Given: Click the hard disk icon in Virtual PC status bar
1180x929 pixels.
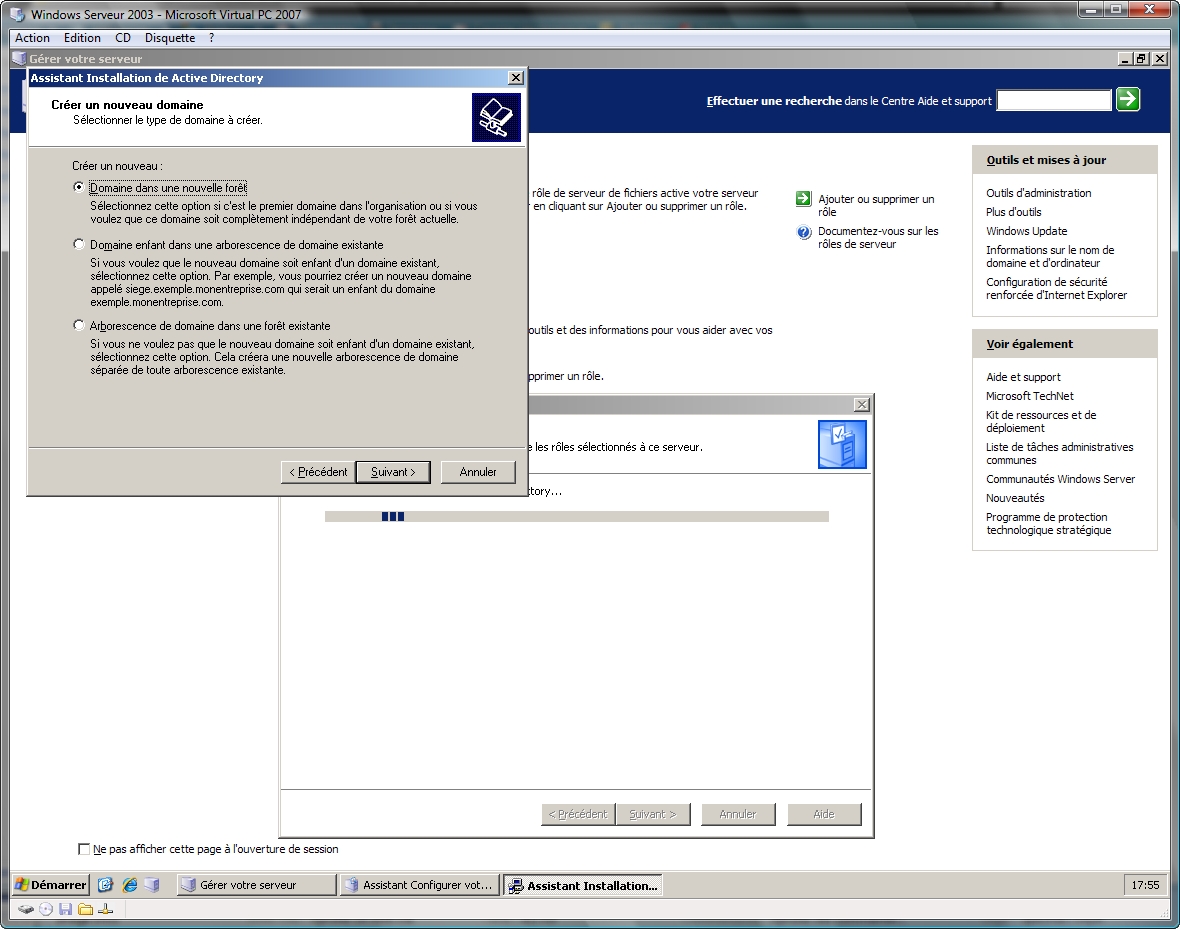Looking at the screenshot, I should 26,909.
